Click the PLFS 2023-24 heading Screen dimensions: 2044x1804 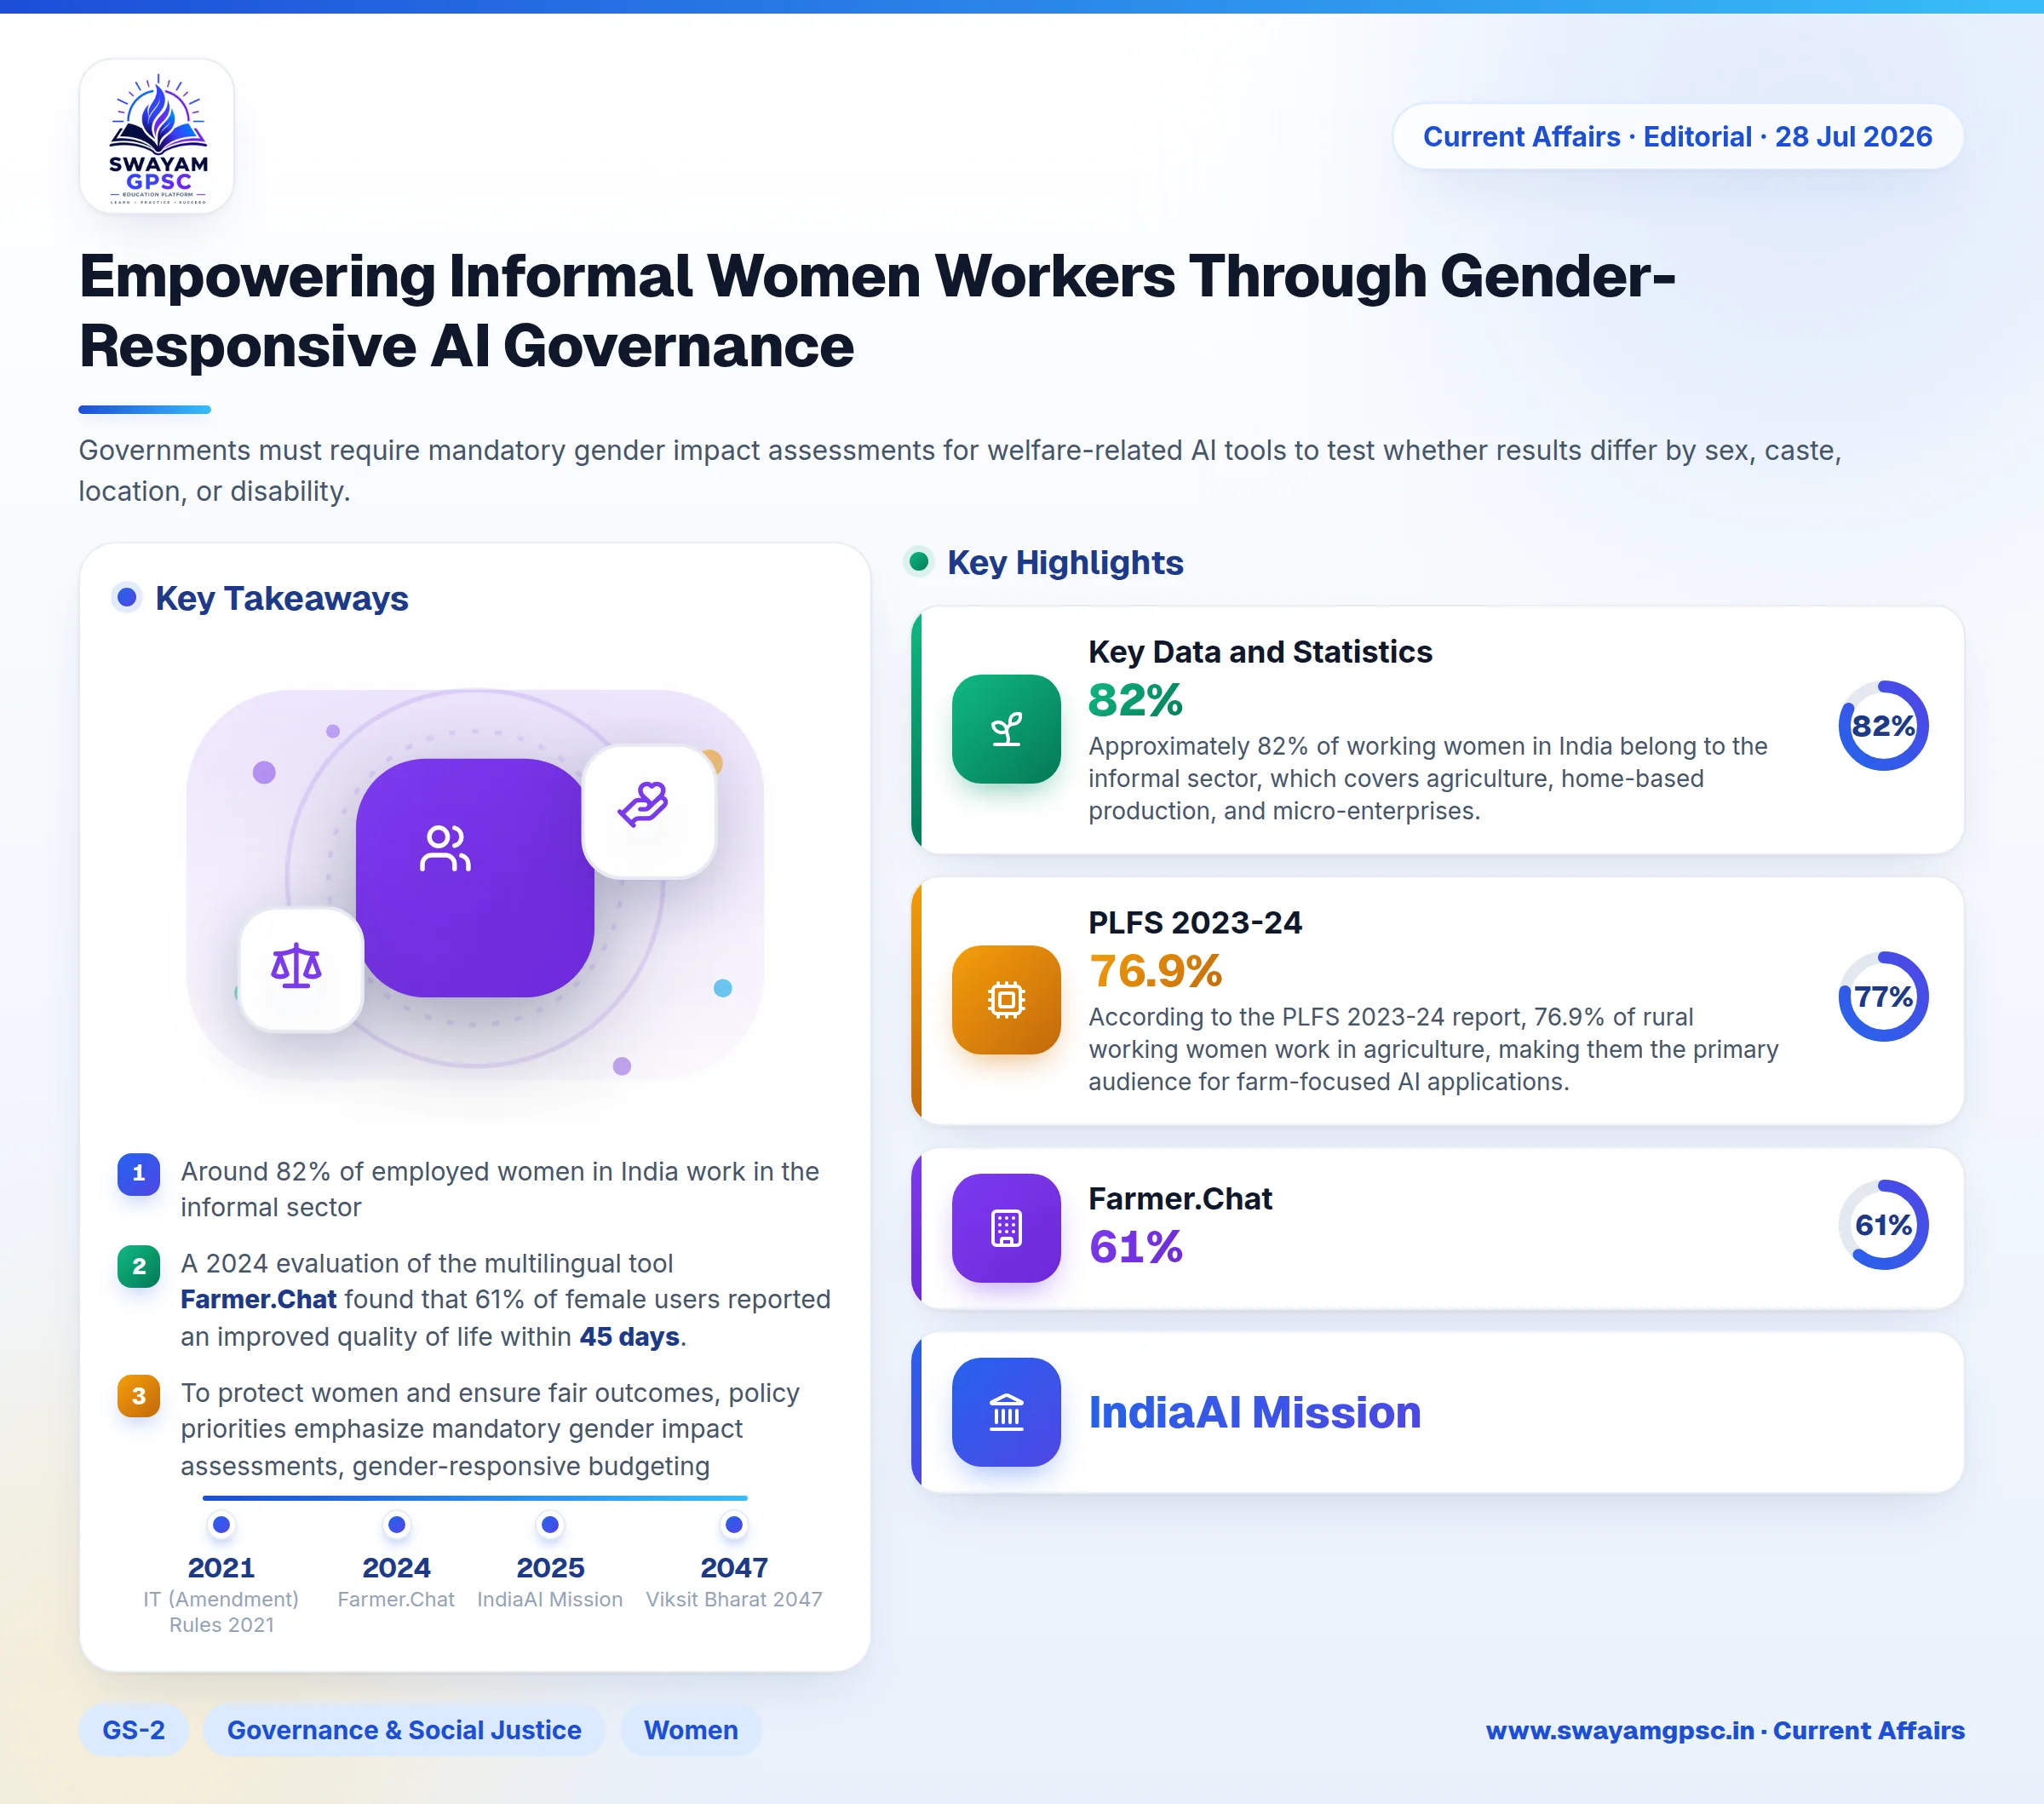tap(1195, 922)
